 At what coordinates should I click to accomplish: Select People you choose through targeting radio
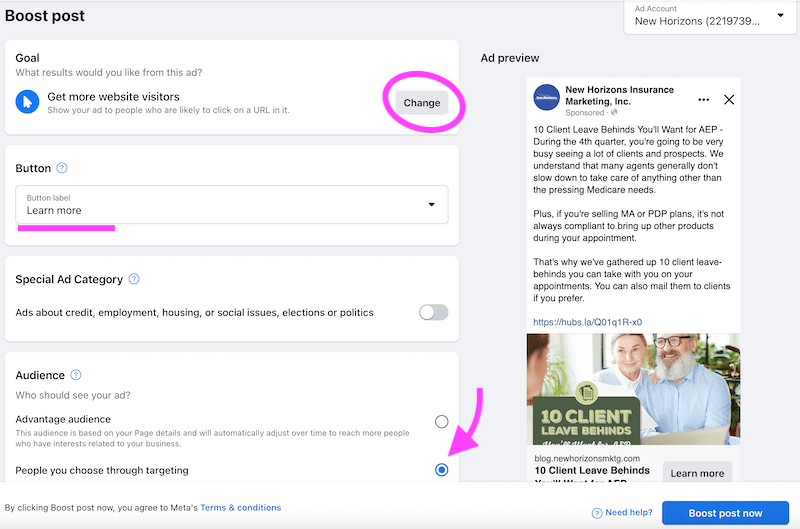pyautogui.click(x=441, y=469)
